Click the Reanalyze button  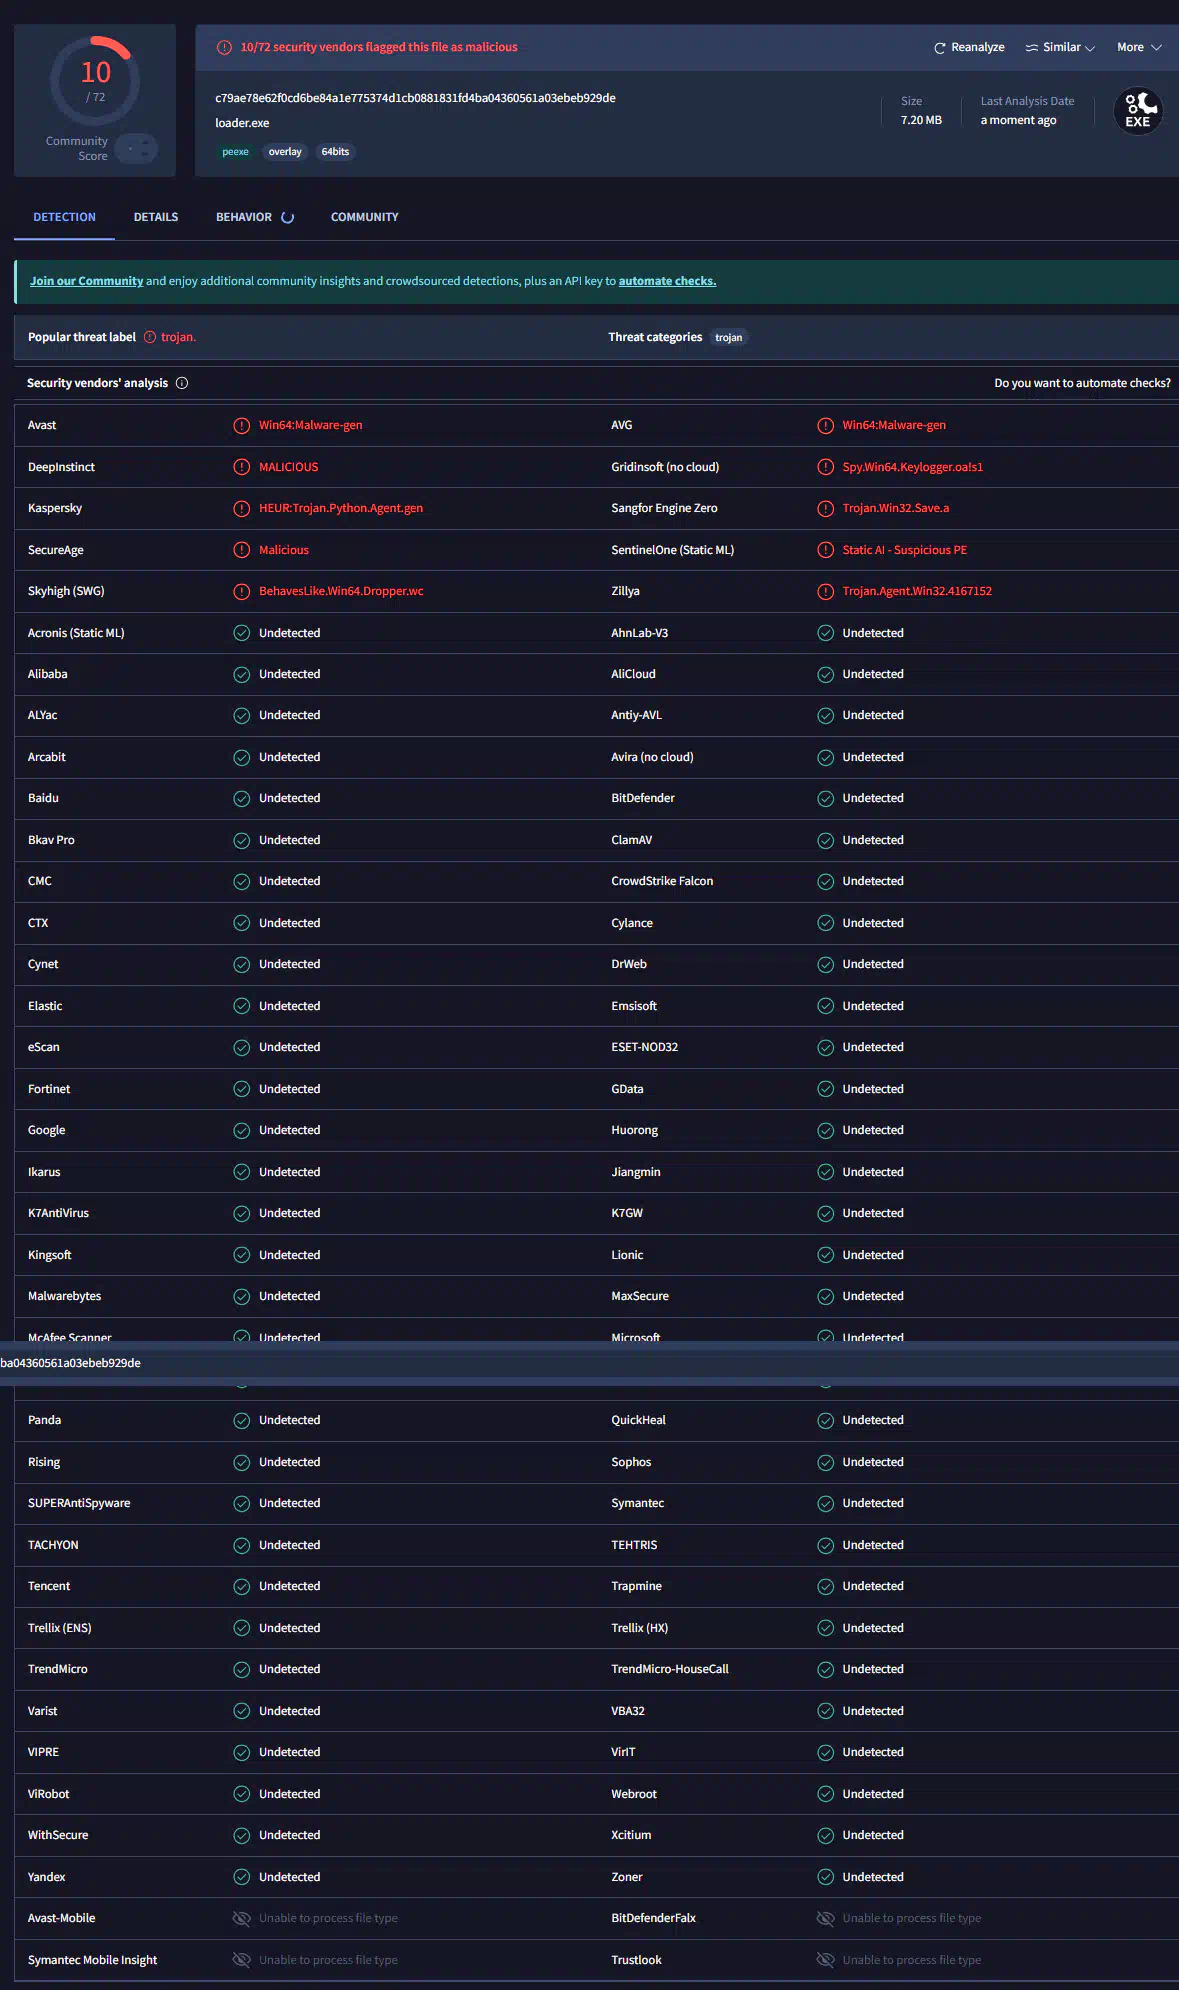coord(969,47)
